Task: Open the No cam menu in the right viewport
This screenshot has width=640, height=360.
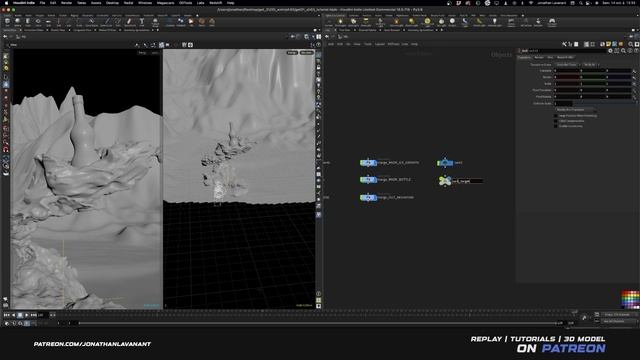Action: pos(306,53)
